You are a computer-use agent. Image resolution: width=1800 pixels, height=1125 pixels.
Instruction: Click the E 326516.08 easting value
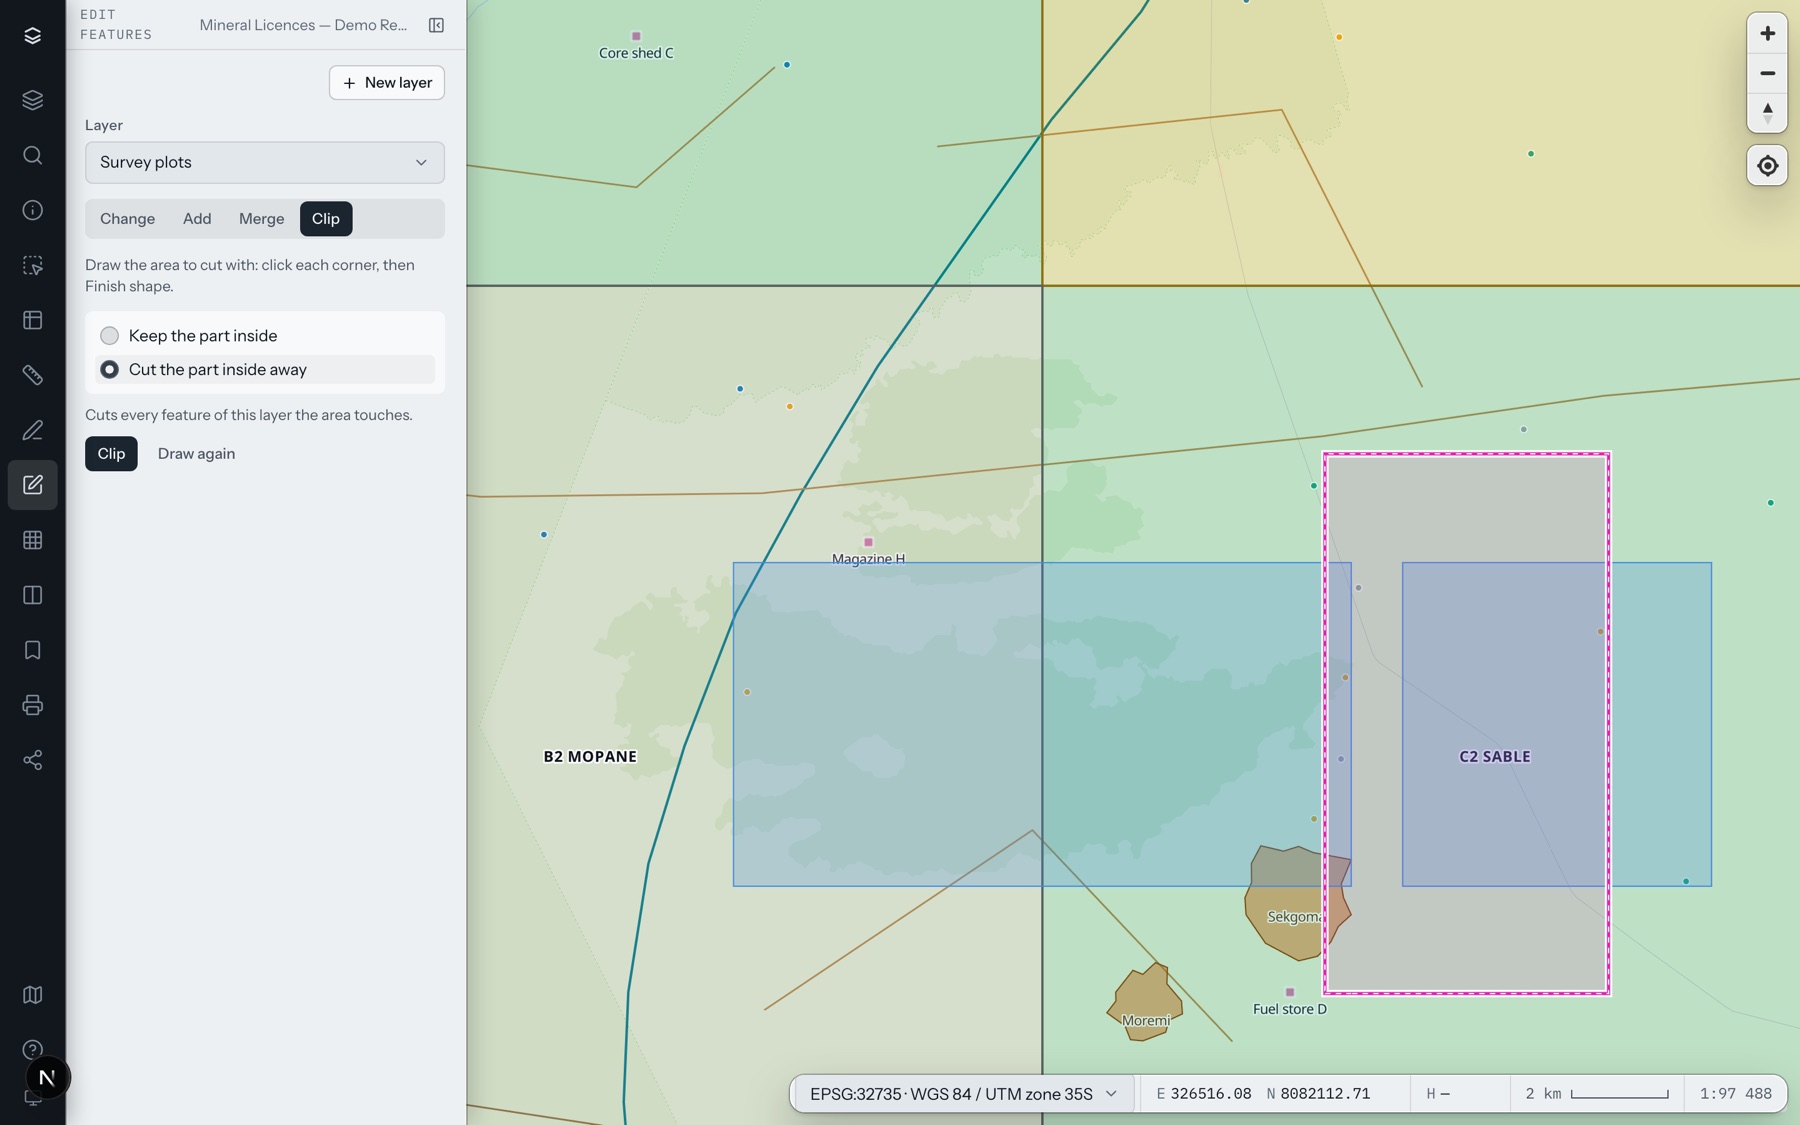[x=1204, y=1094]
